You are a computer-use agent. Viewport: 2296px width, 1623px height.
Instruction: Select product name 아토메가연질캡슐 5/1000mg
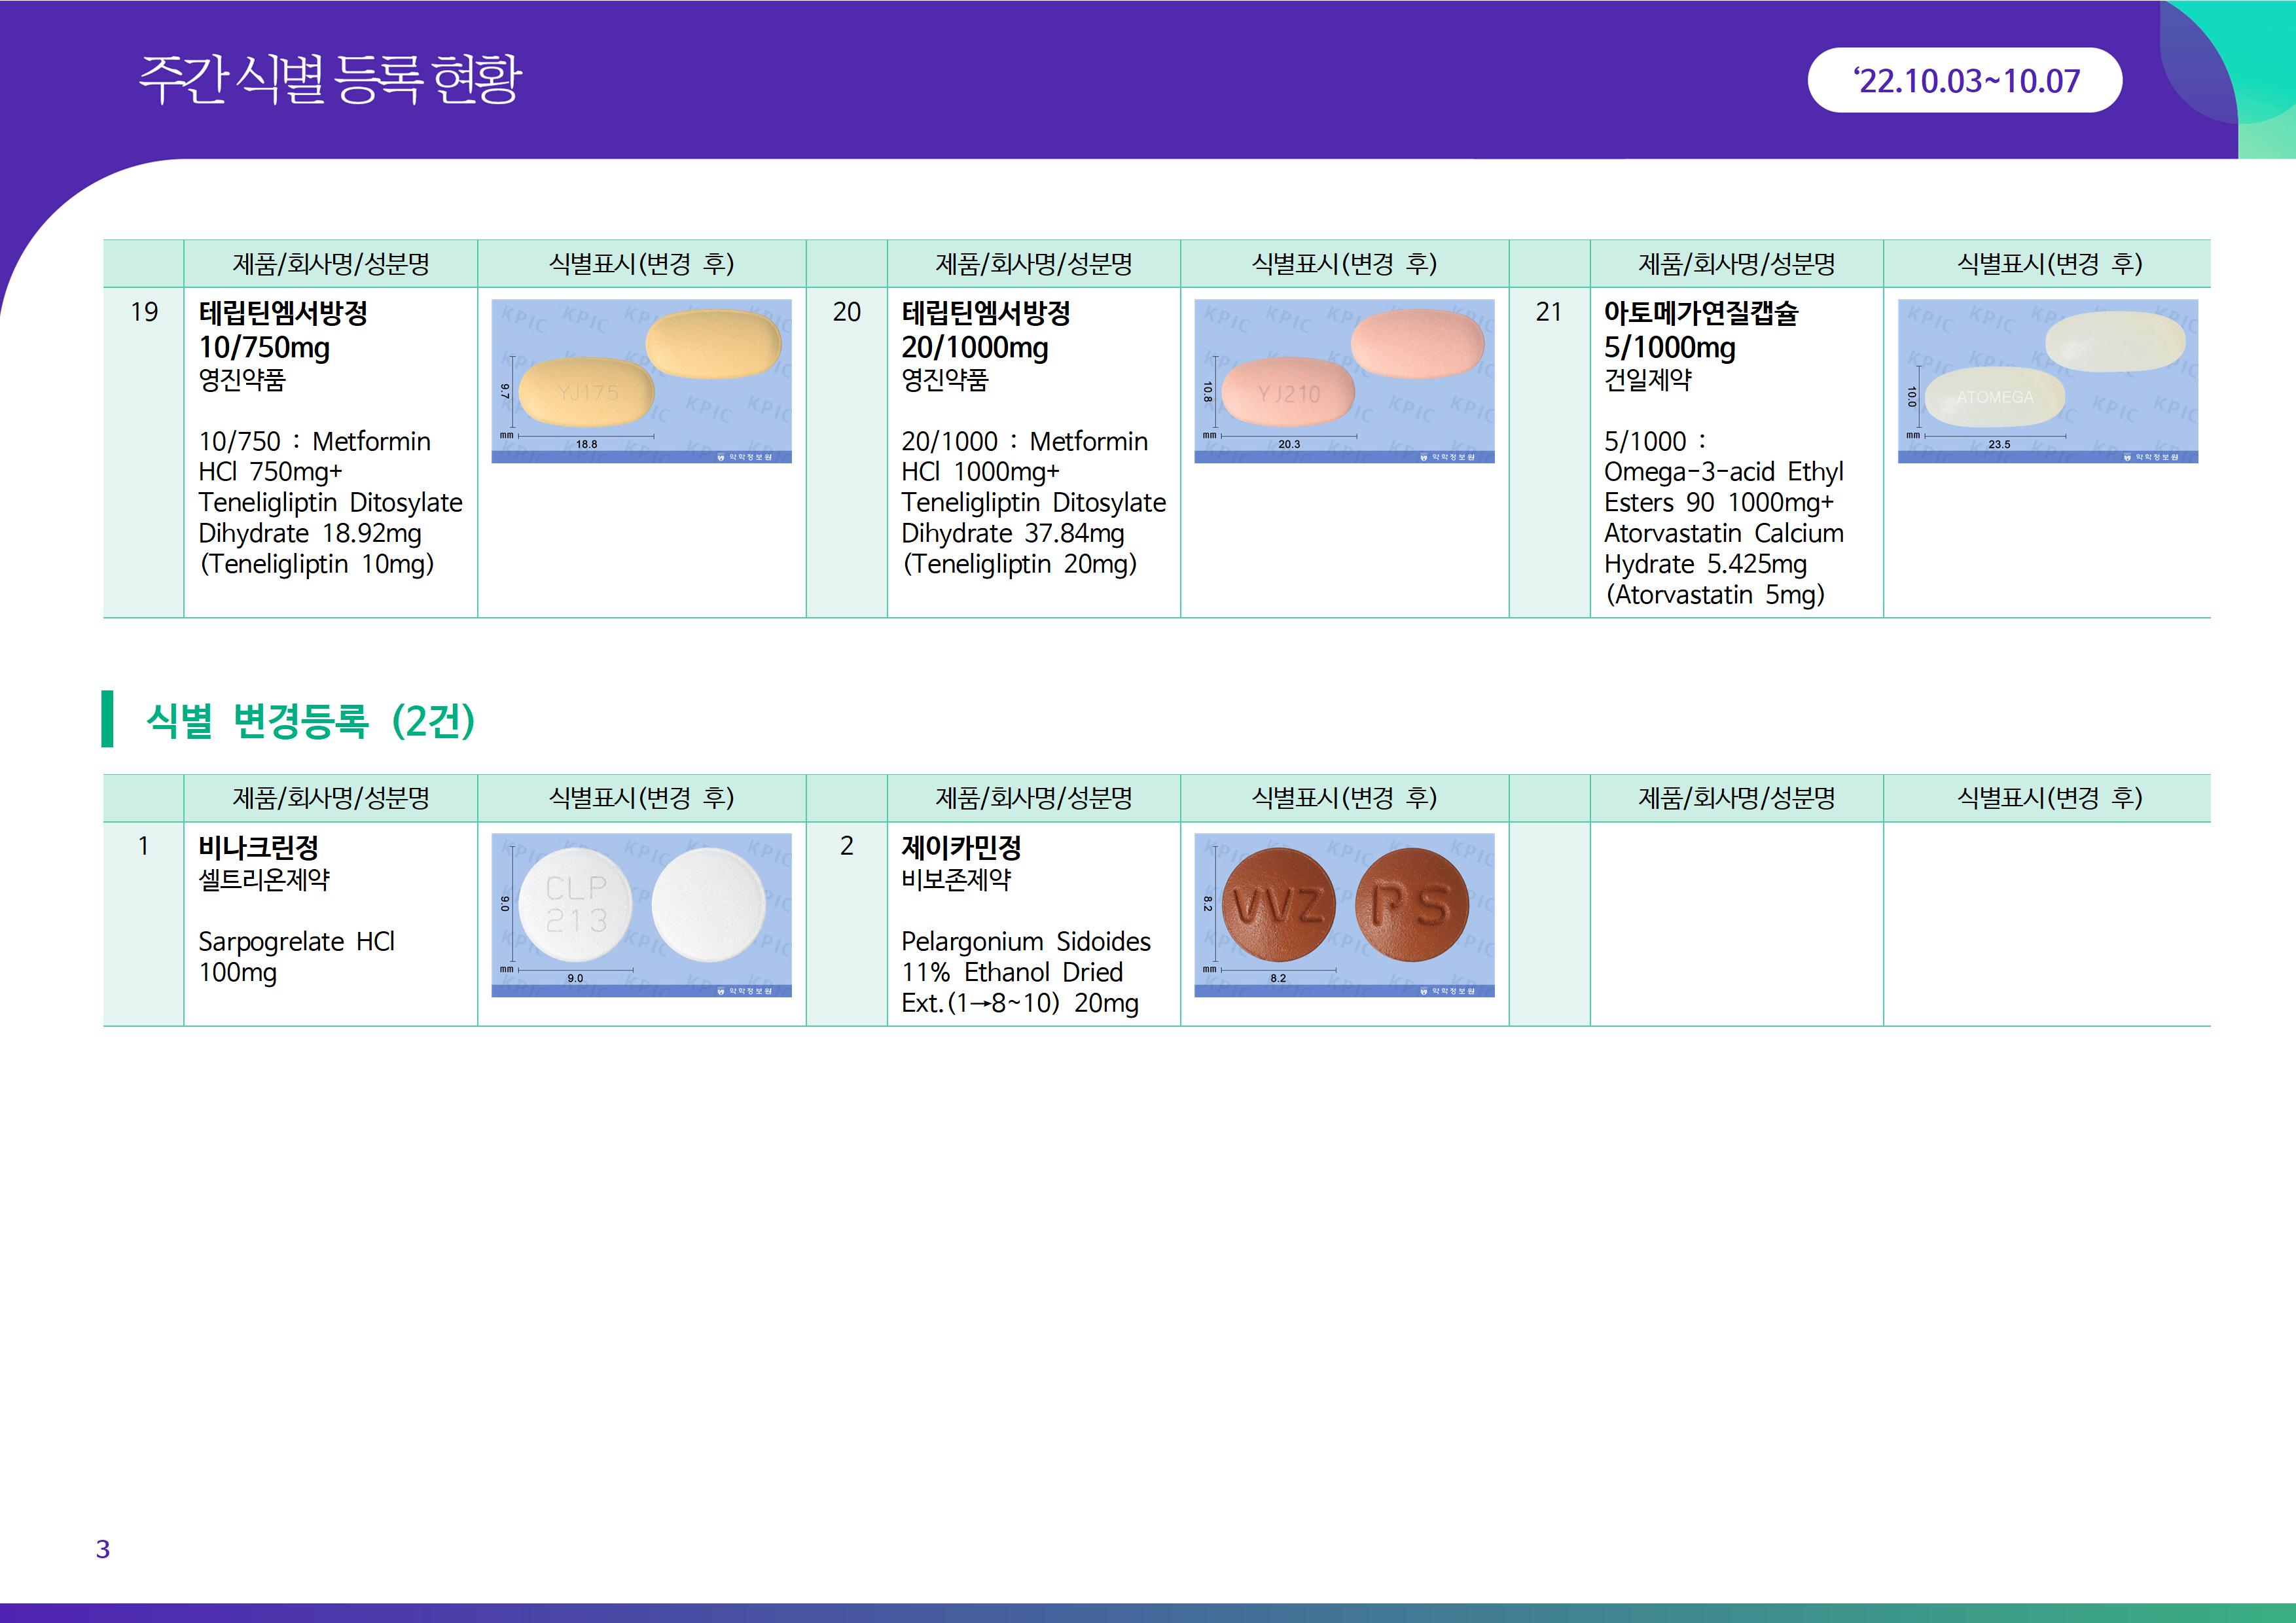click(1700, 330)
